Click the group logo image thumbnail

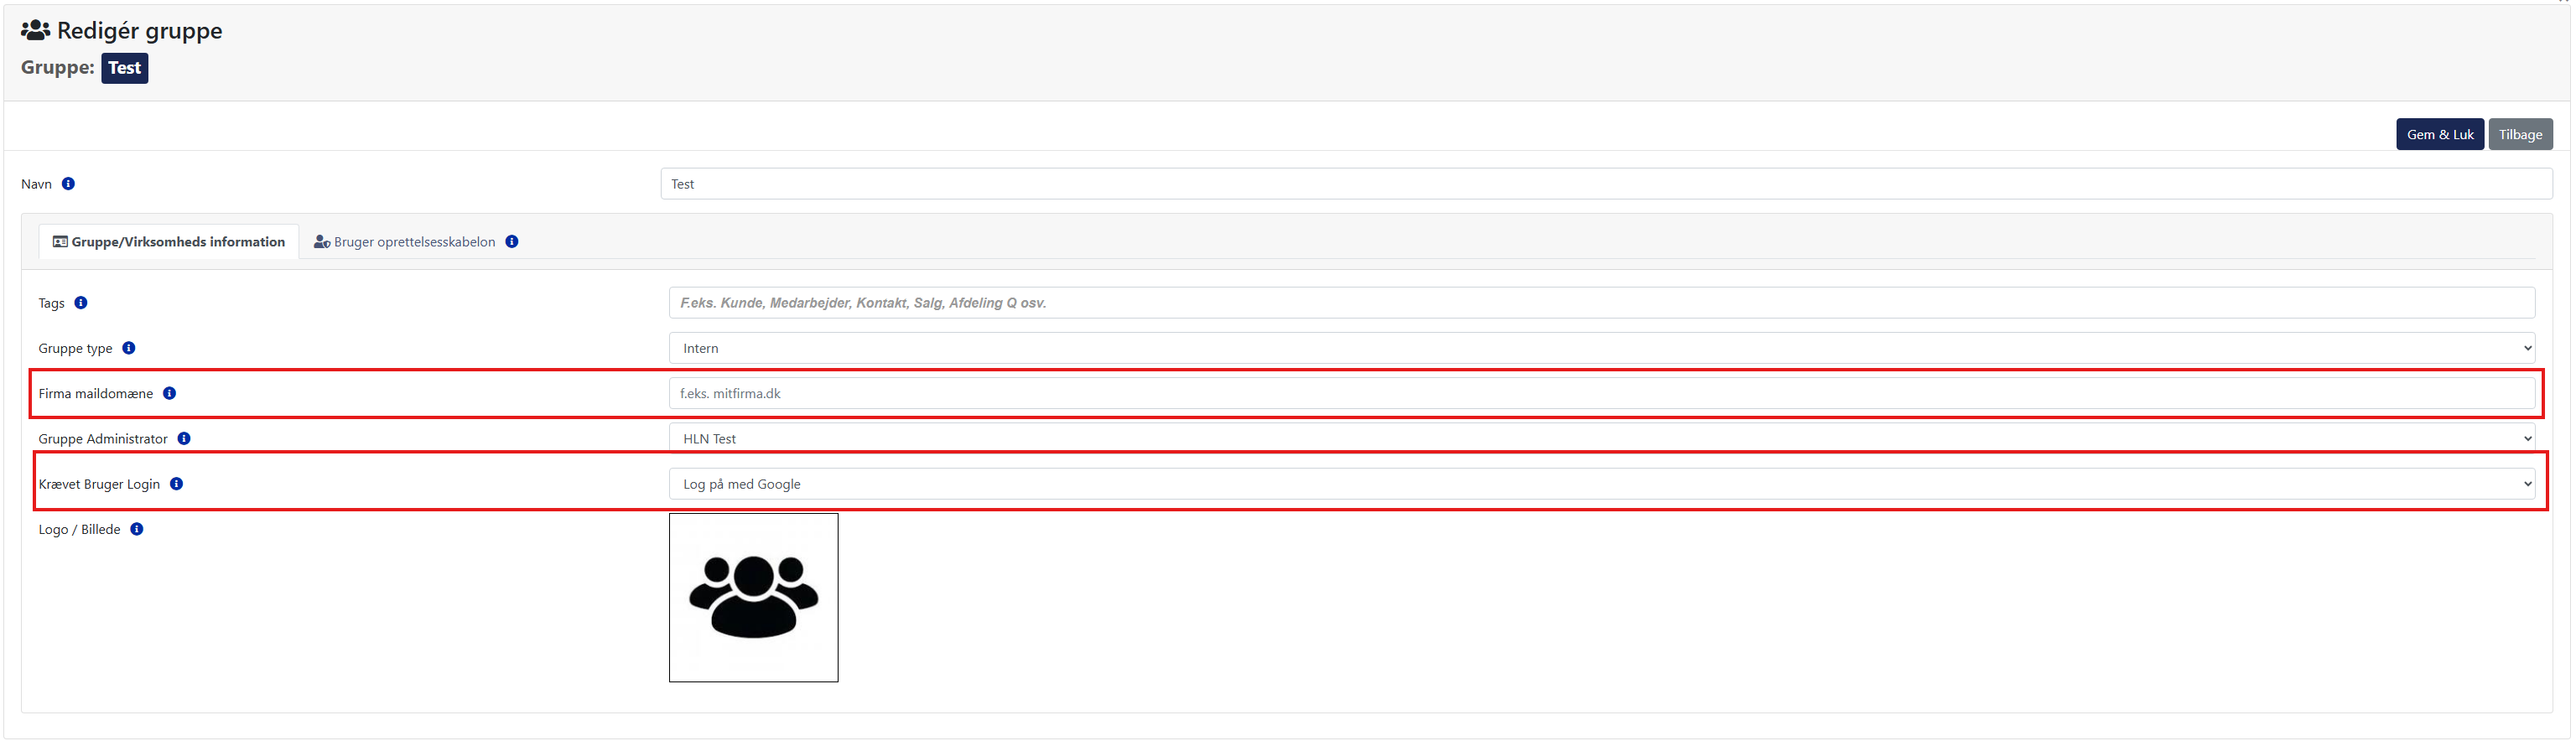tap(753, 598)
